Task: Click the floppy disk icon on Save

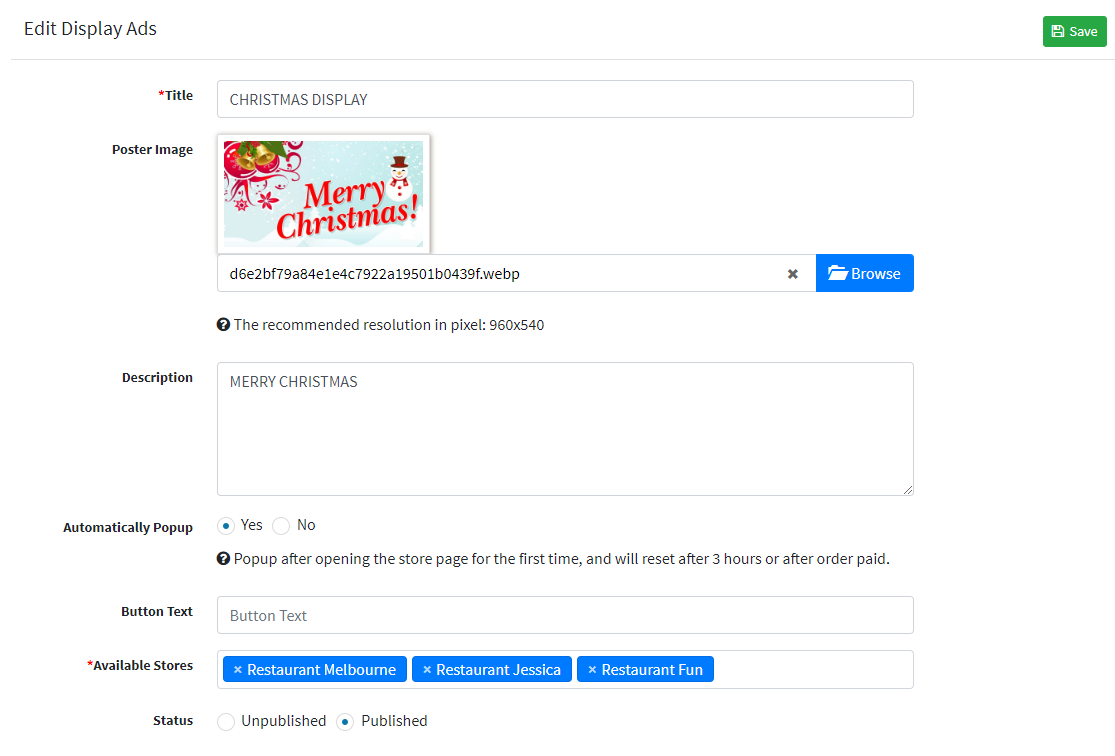Action: [1057, 31]
